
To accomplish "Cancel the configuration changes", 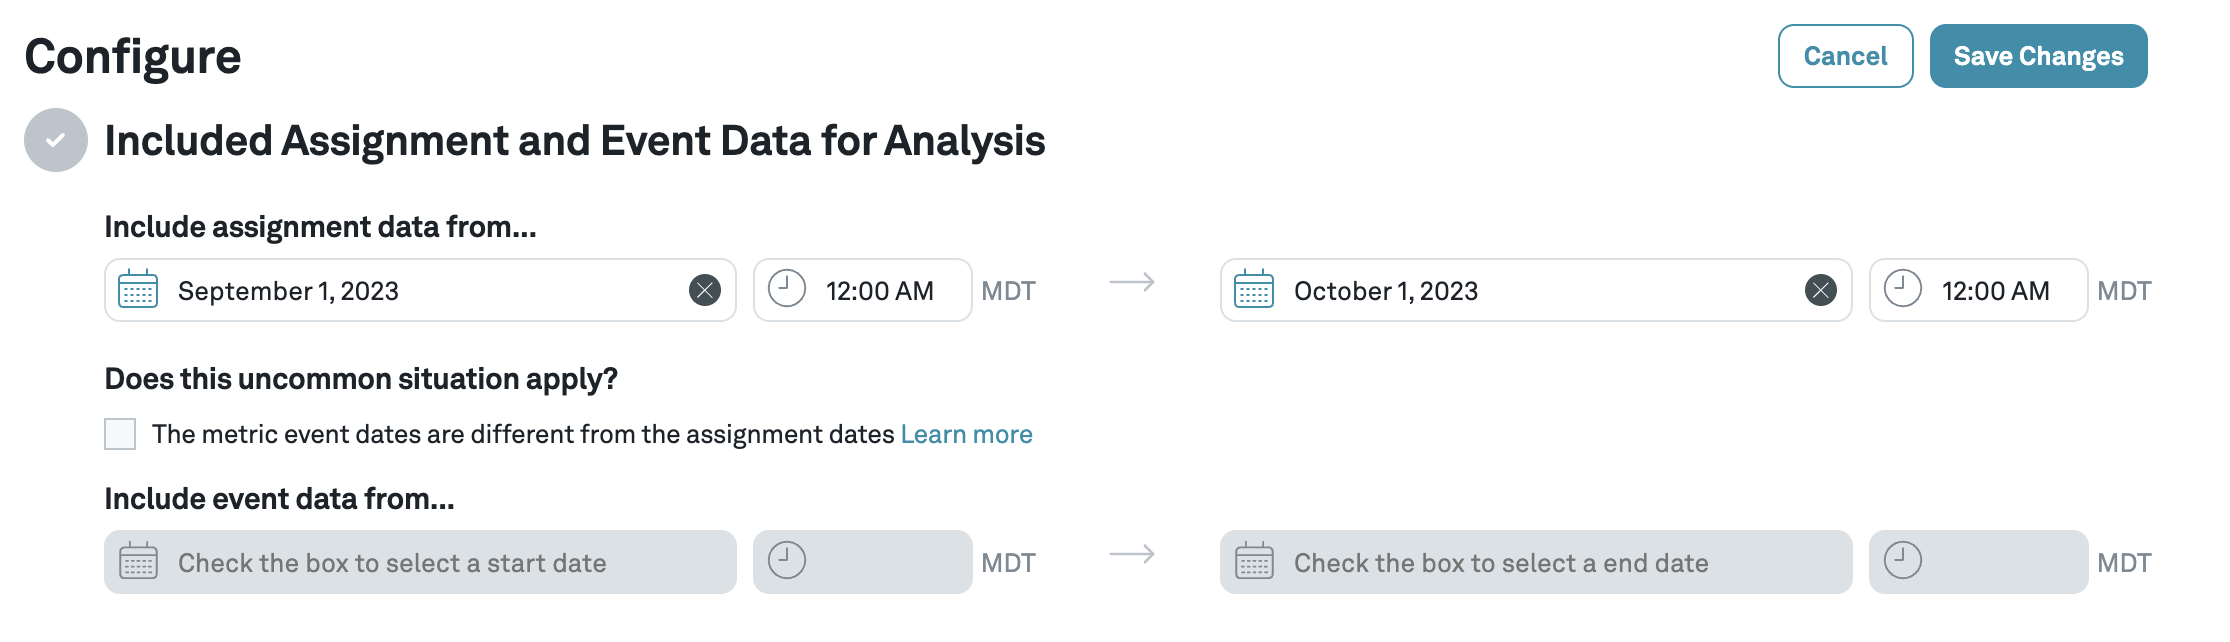I will (x=1845, y=56).
